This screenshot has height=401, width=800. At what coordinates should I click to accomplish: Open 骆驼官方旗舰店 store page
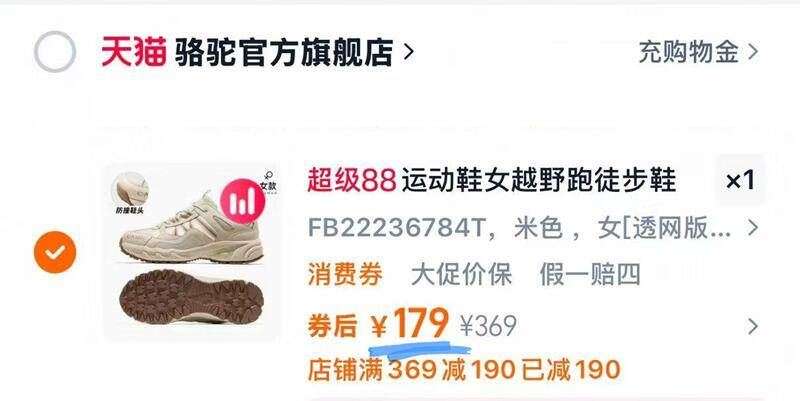tap(284, 52)
